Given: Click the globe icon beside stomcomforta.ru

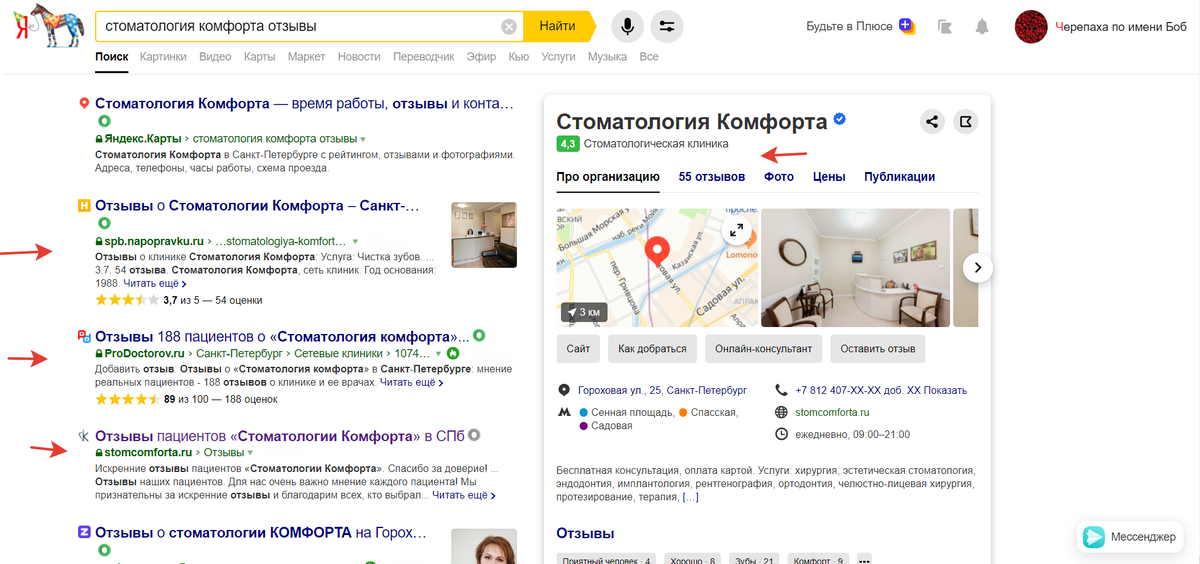Looking at the screenshot, I should tap(782, 412).
